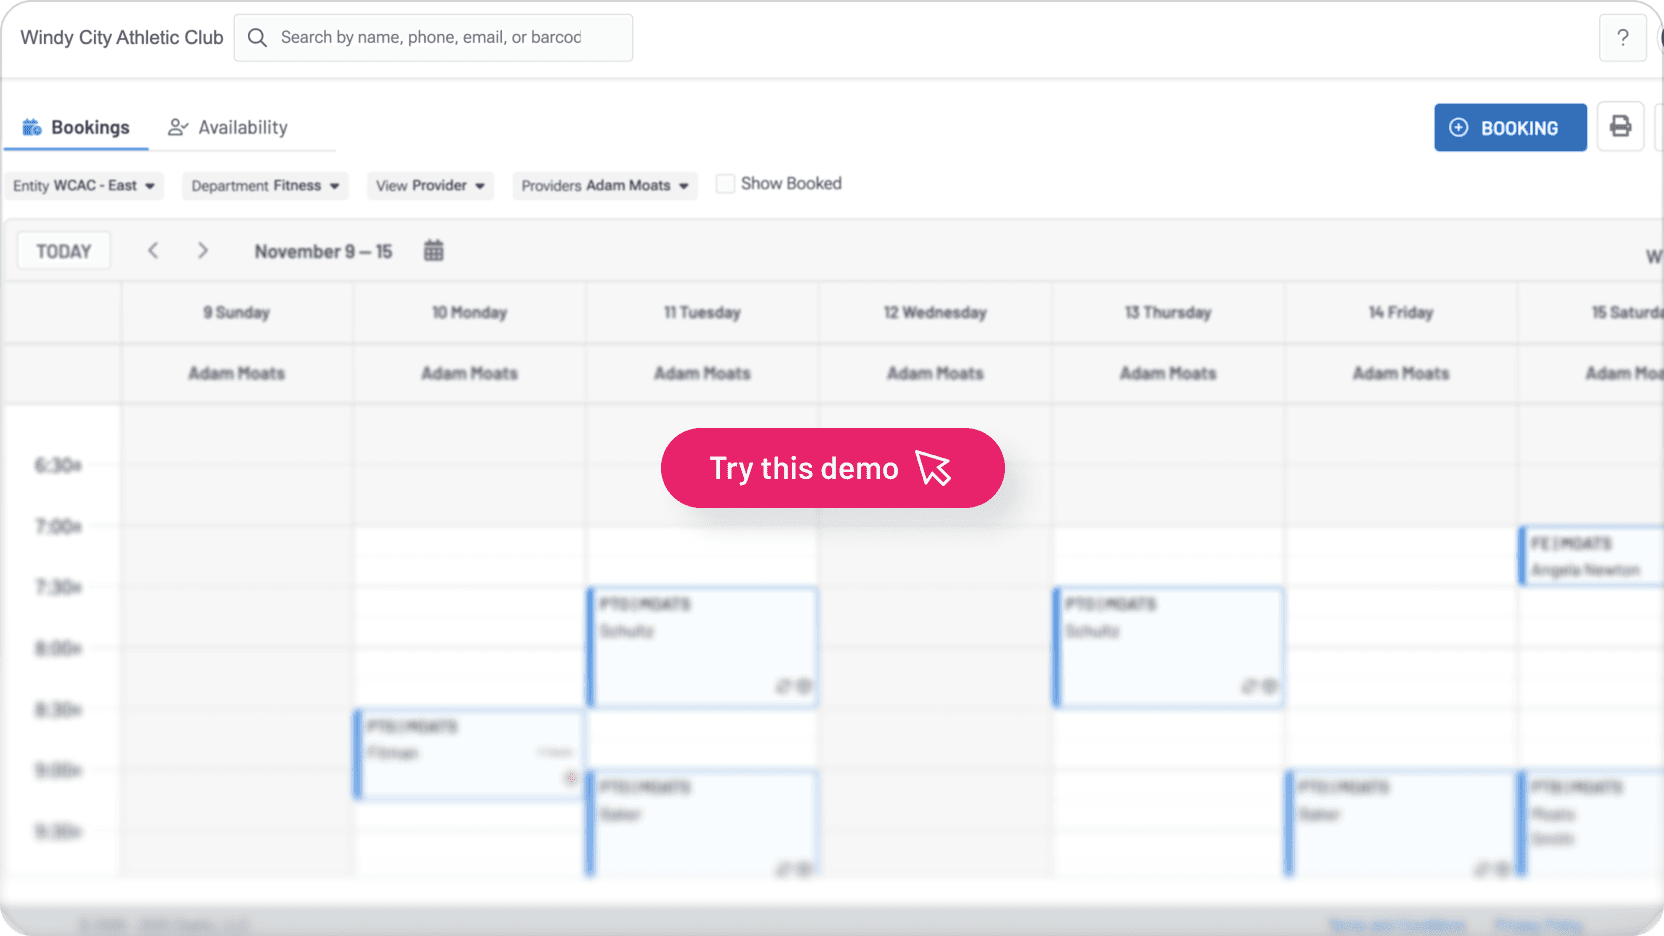Expand the Entity WCAC - East dropdown
Image resolution: width=1664 pixels, height=936 pixels.
coord(84,185)
